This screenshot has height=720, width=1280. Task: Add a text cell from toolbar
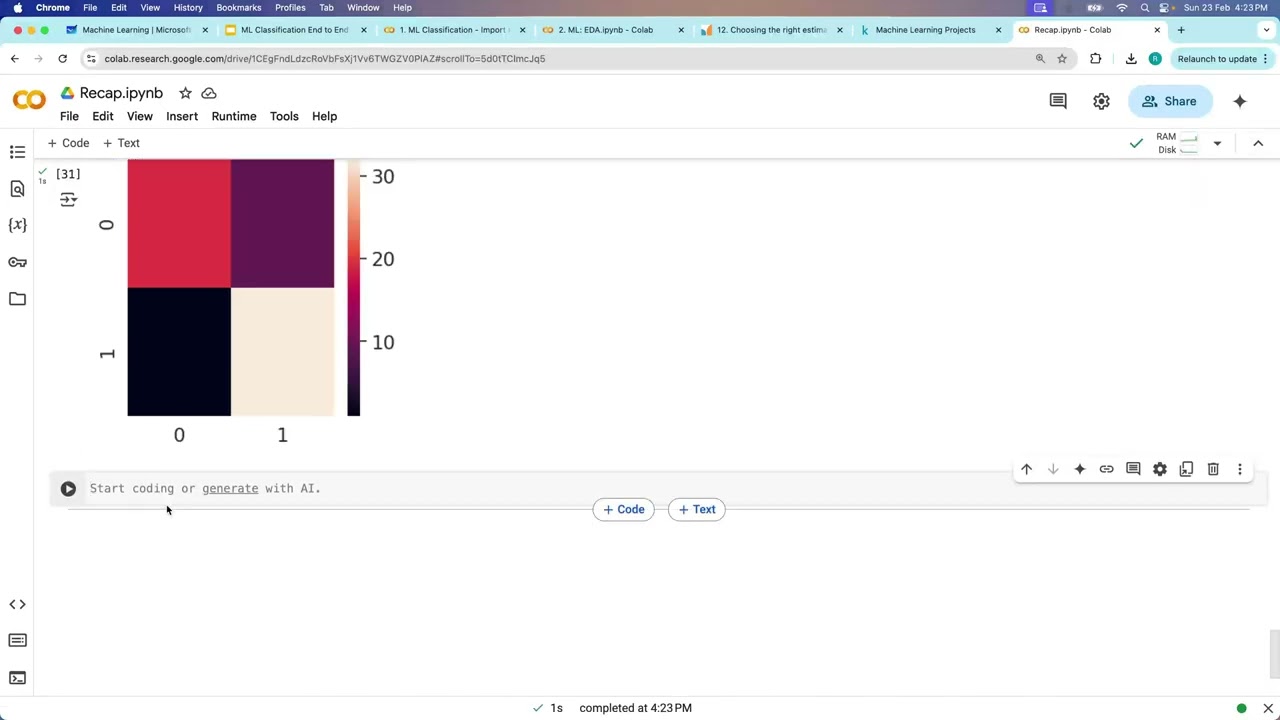click(121, 143)
